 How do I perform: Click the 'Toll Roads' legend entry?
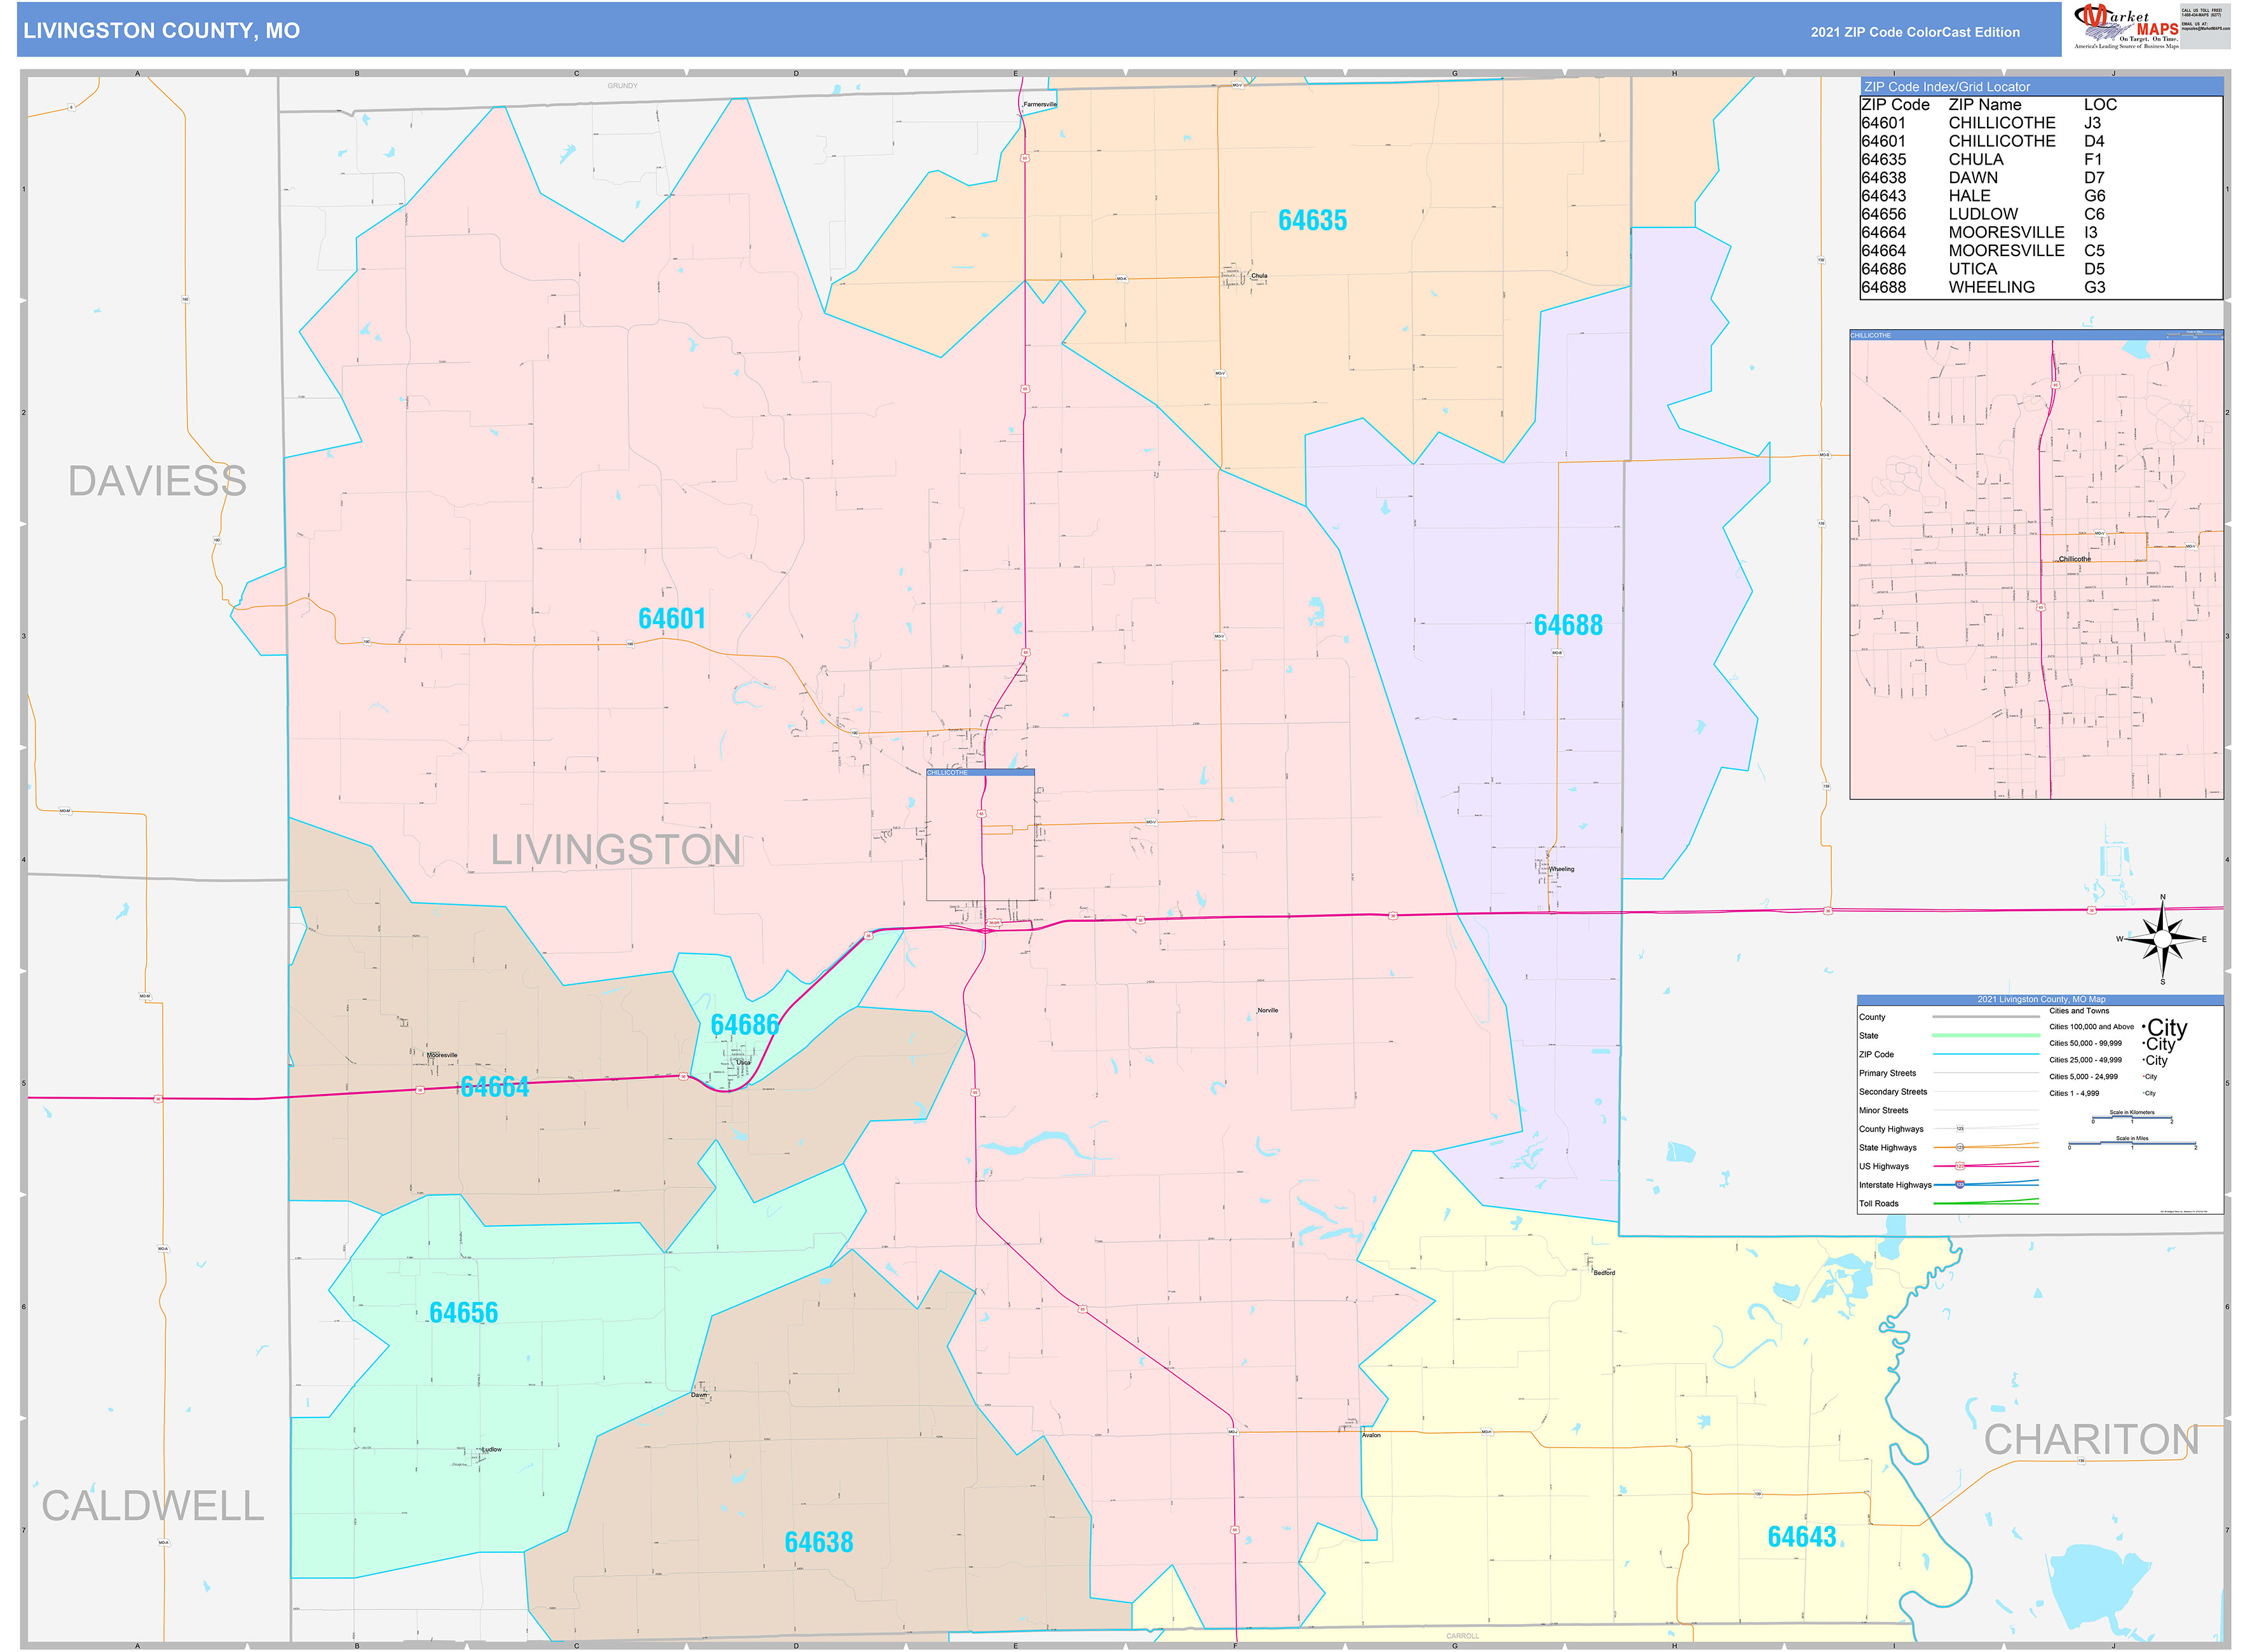tap(1879, 1203)
